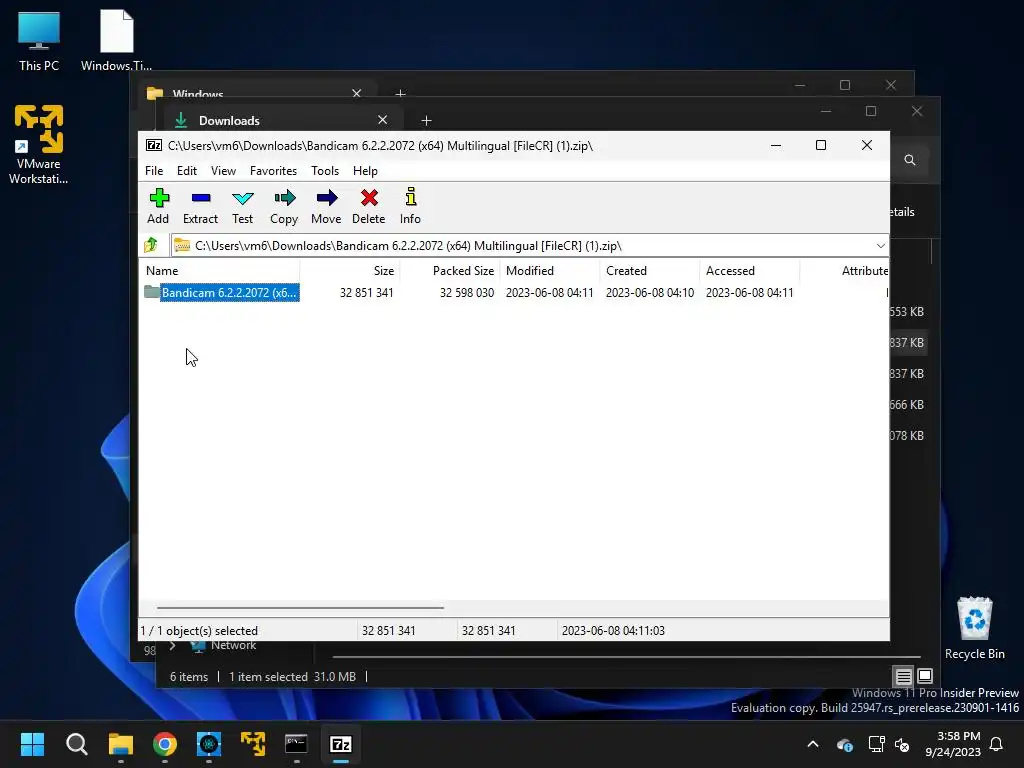The image size is (1024, 768).
Task: Open the 7-Zip File menu
Action: (x=154, y=170)
